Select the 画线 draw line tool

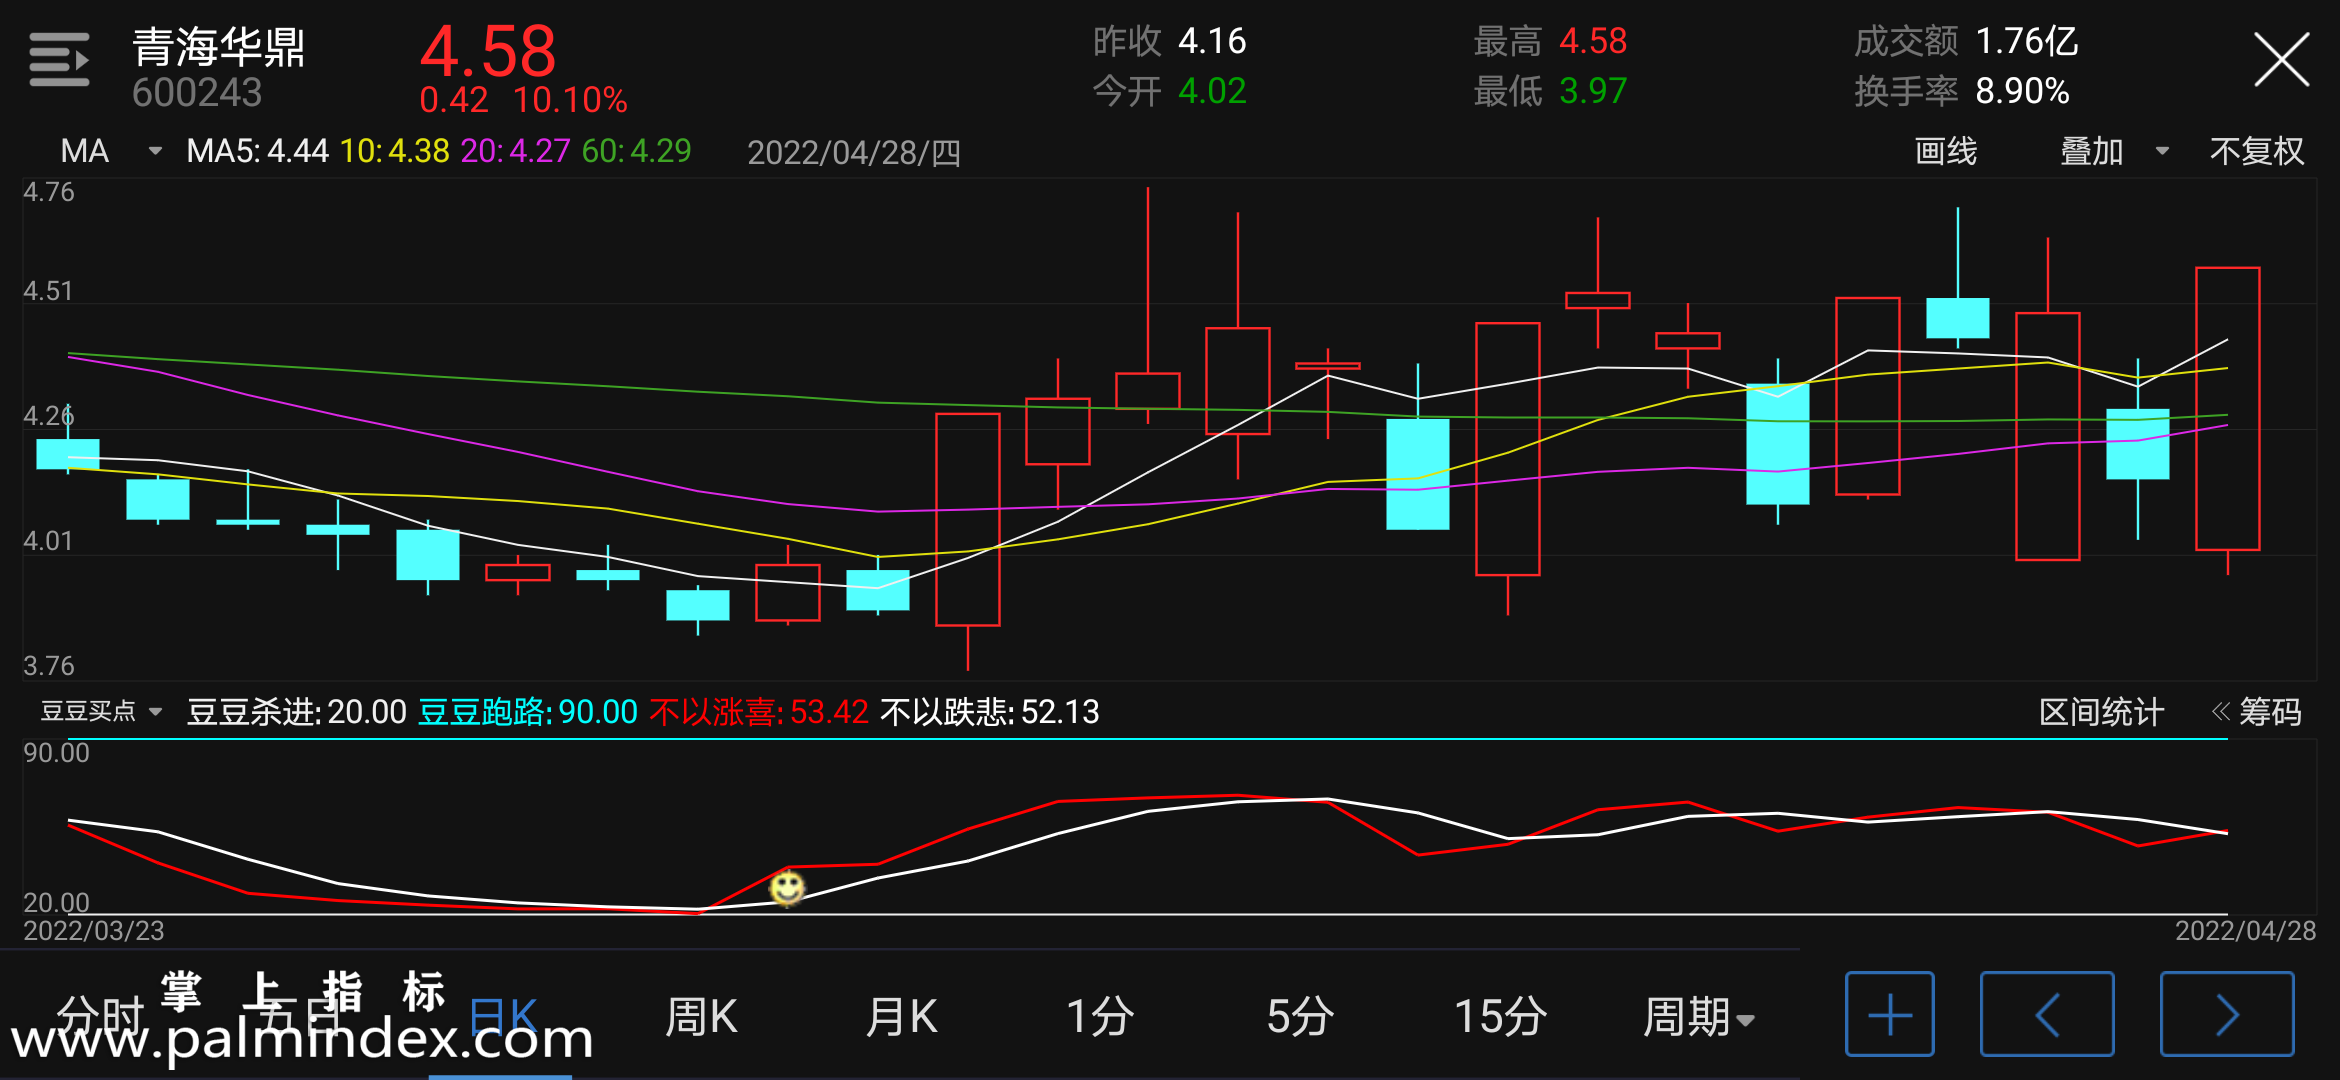coord(1945,151)
